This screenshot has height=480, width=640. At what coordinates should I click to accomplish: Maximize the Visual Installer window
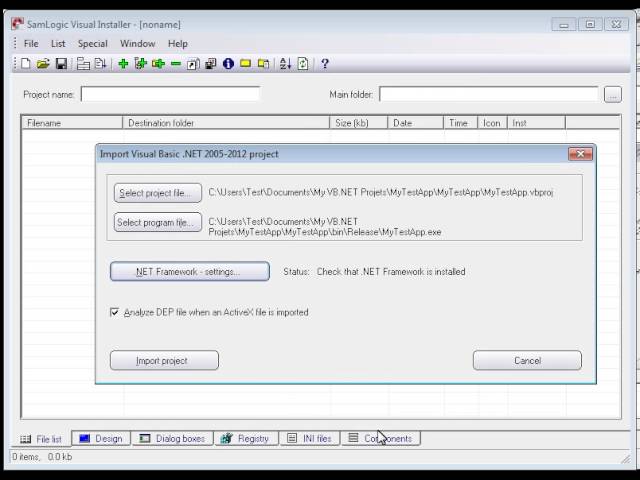point(590,24)
